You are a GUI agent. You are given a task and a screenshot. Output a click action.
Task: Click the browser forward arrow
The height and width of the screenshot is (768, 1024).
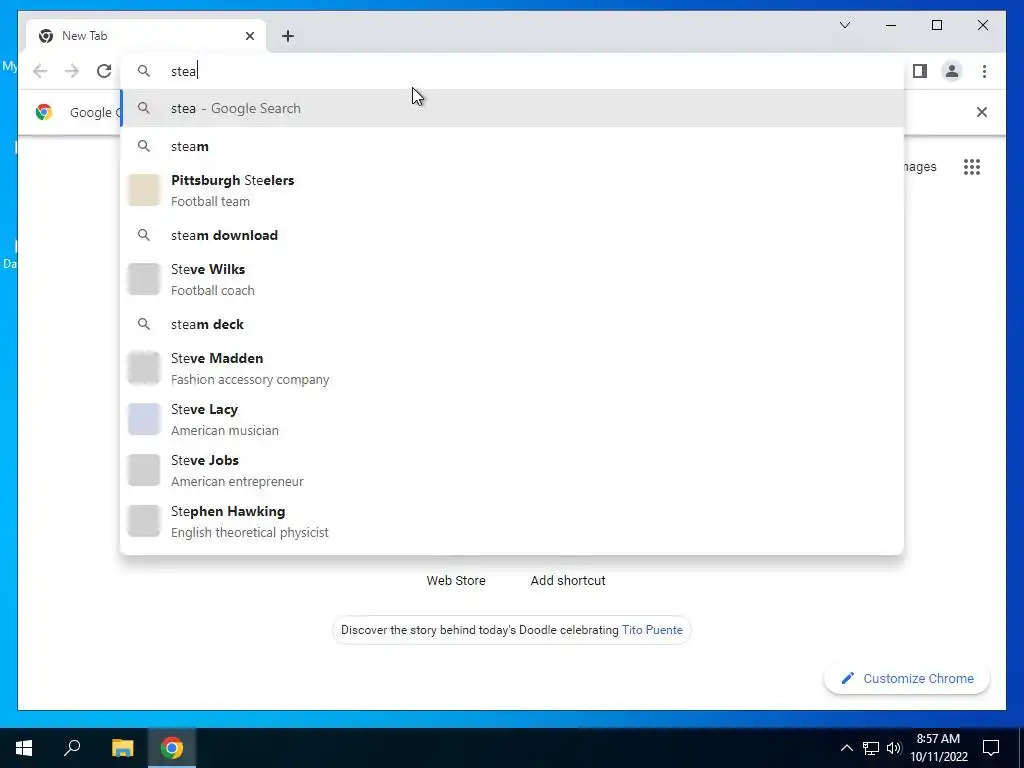tap(72, 71)
